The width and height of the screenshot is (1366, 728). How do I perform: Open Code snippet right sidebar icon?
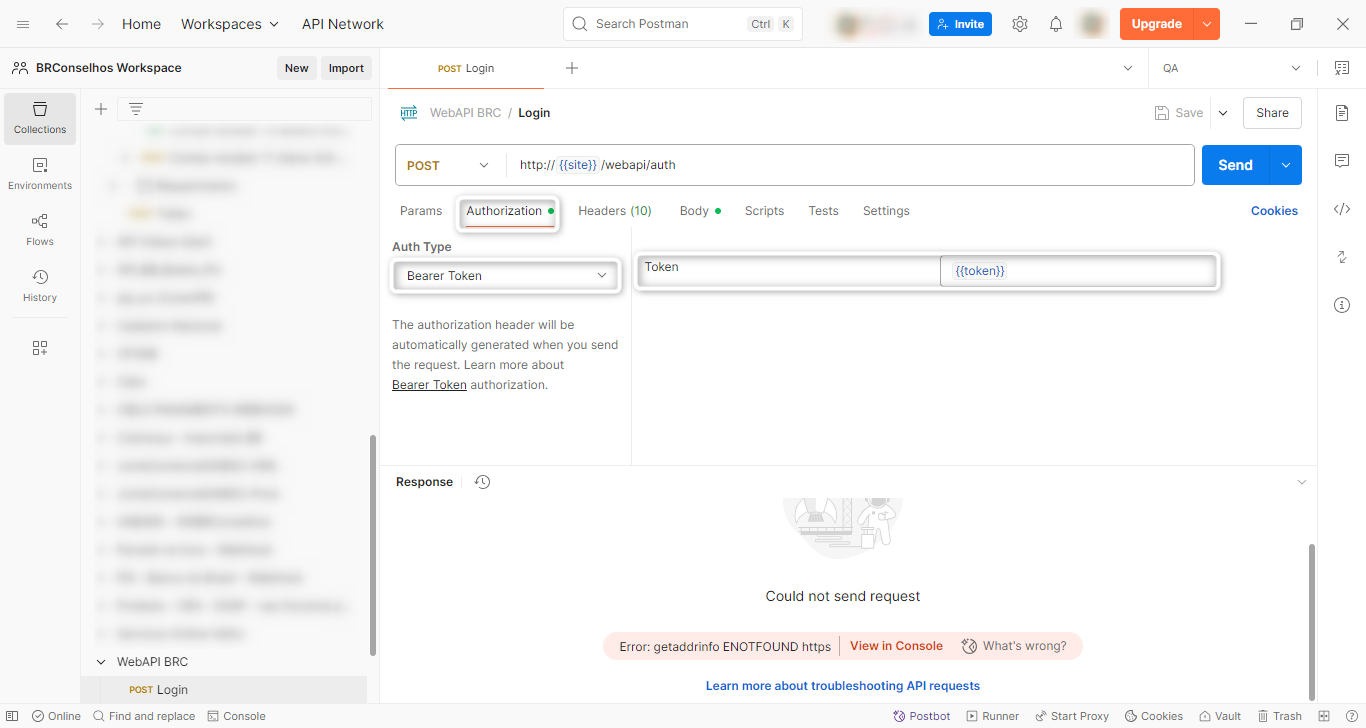tap(1342, 209)
